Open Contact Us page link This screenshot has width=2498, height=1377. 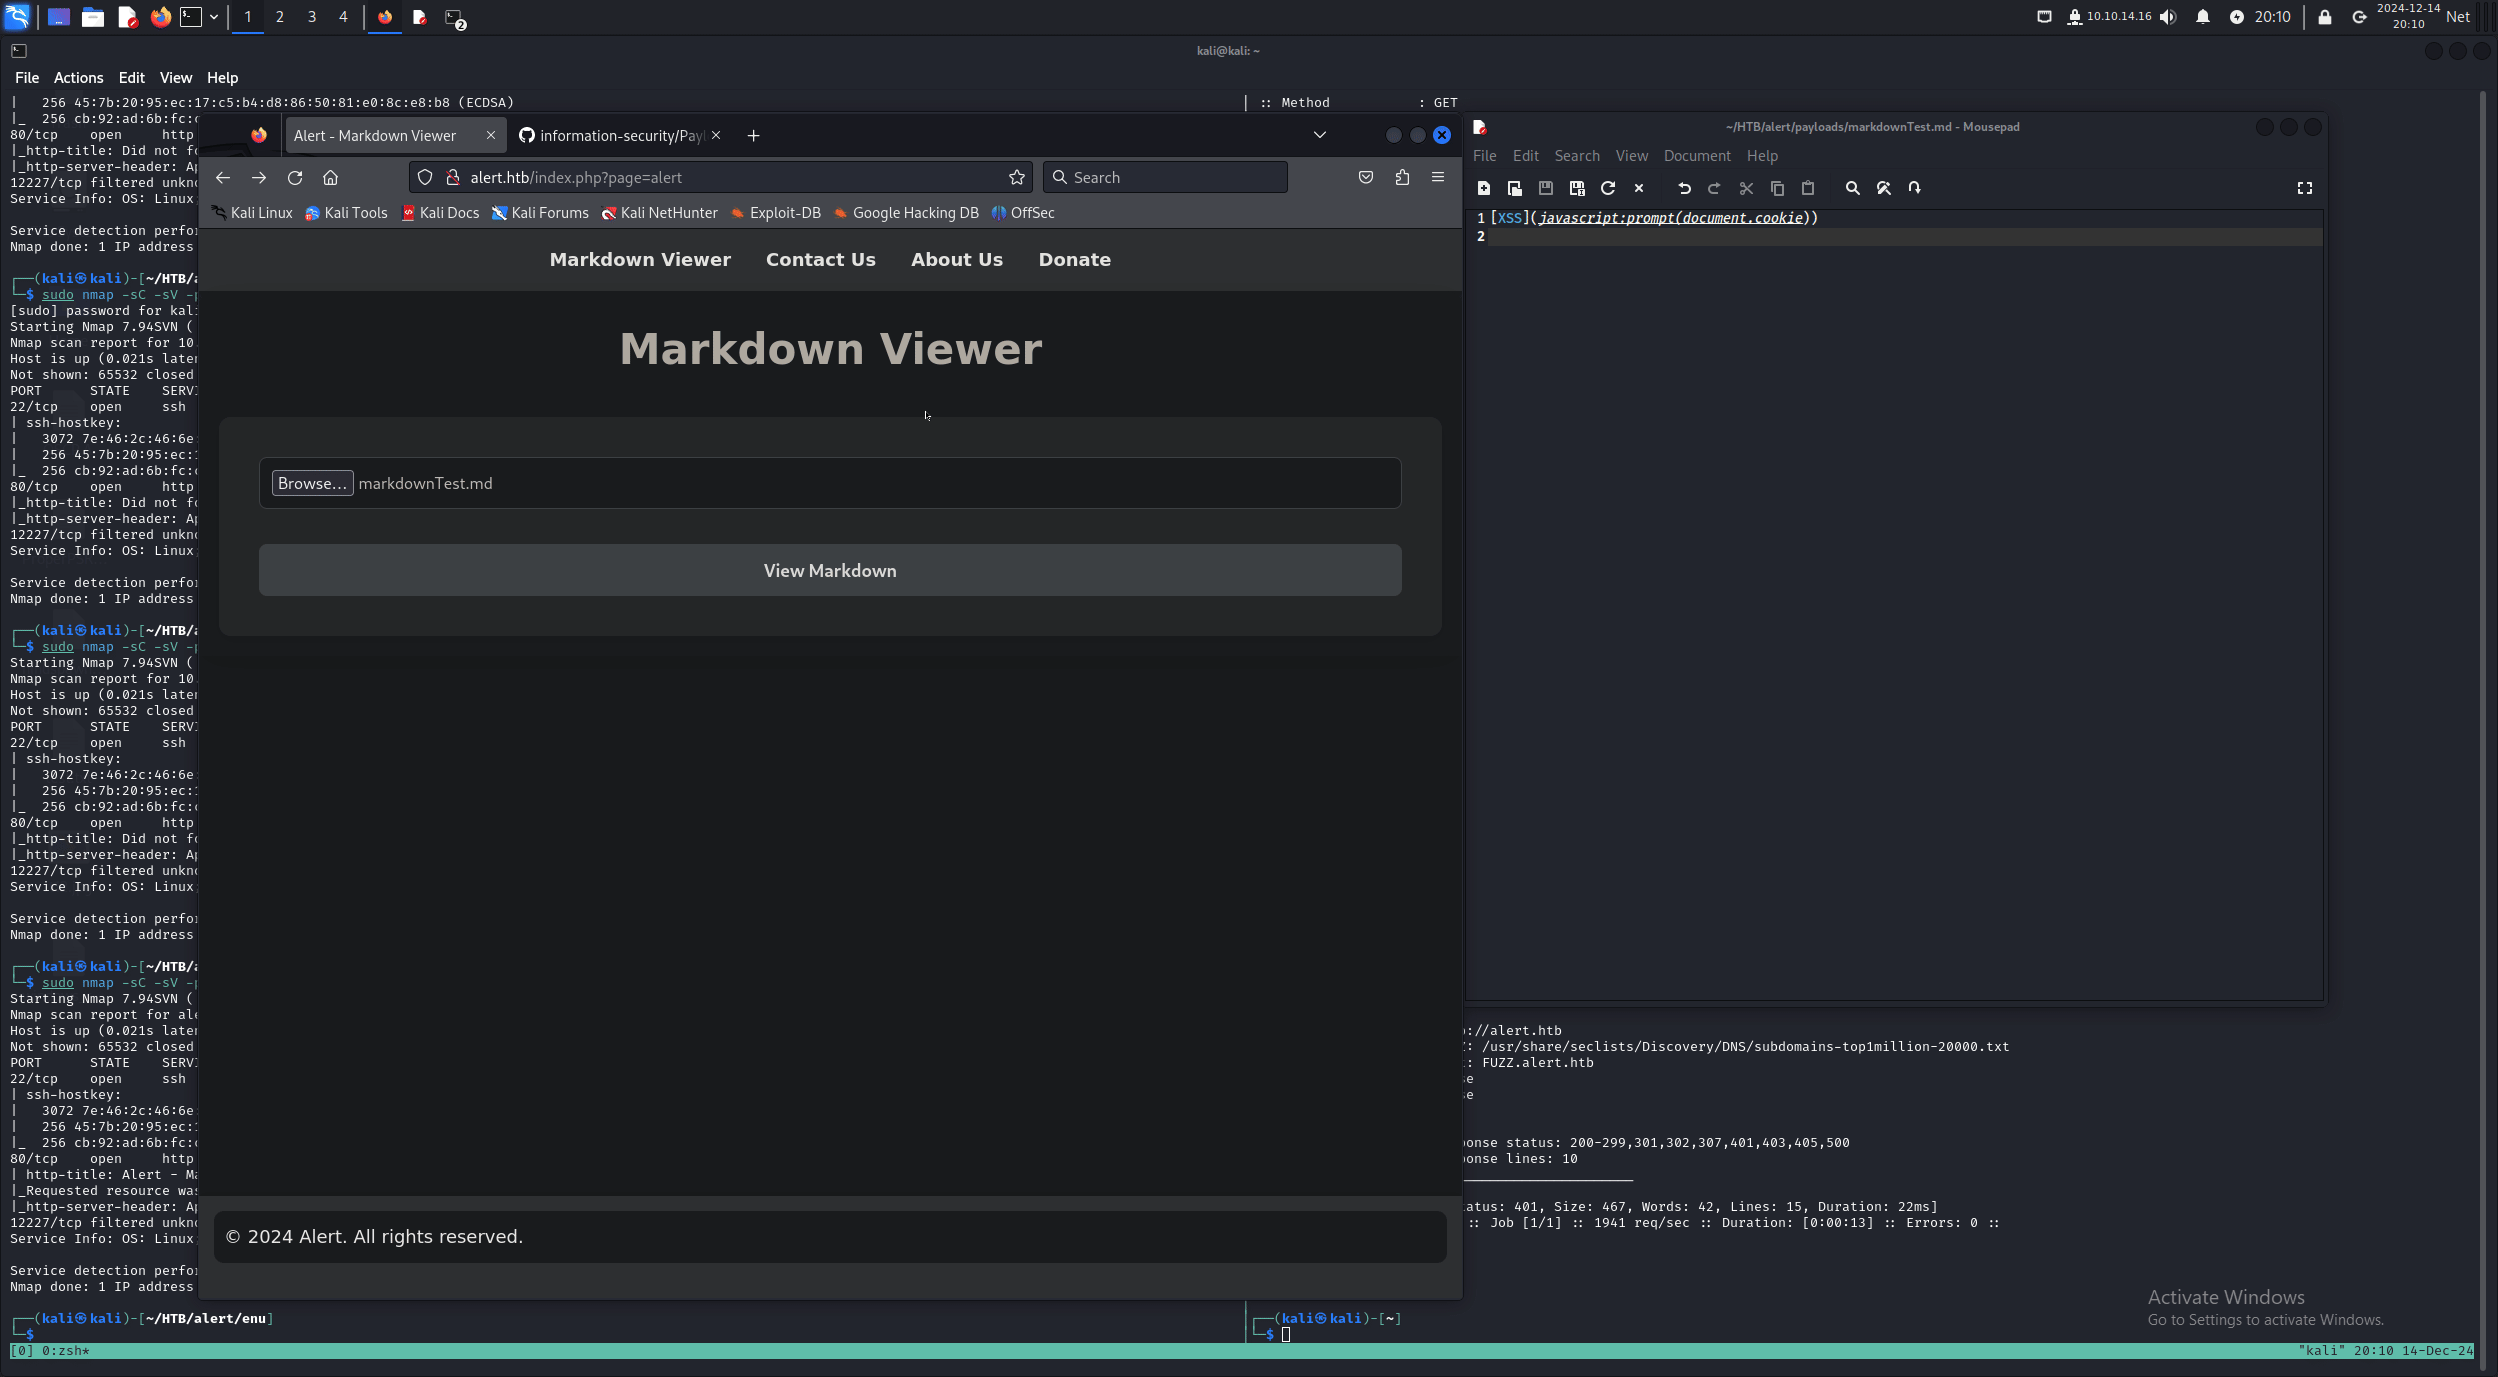(820, 260)
